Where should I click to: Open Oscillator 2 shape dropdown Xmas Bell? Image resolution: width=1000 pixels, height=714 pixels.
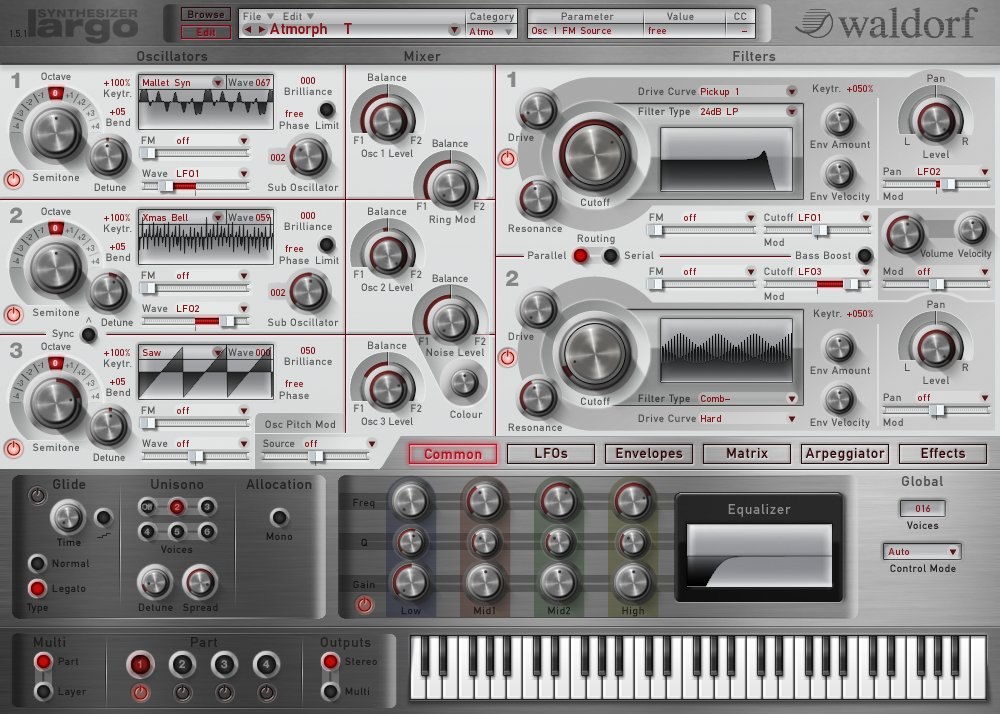(182, 217)
